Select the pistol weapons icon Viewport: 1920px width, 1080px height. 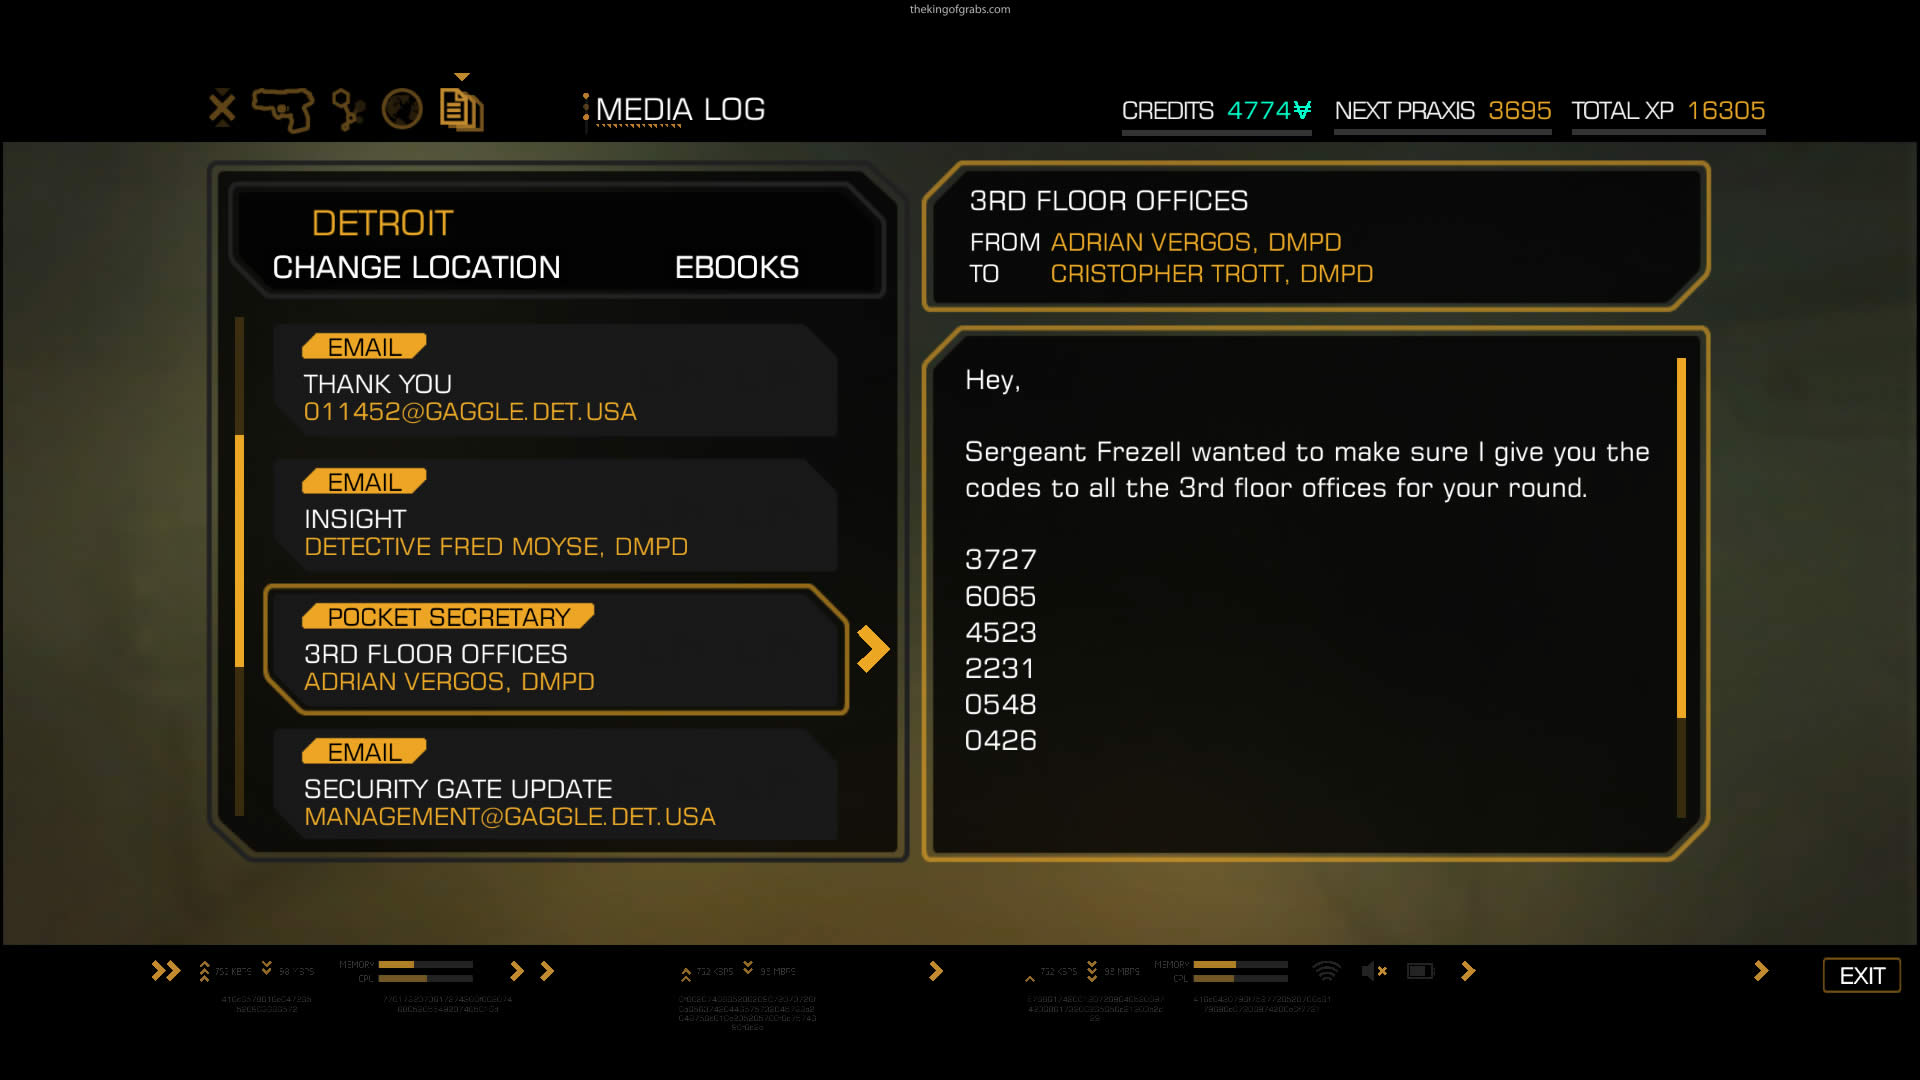click(283, 109)
